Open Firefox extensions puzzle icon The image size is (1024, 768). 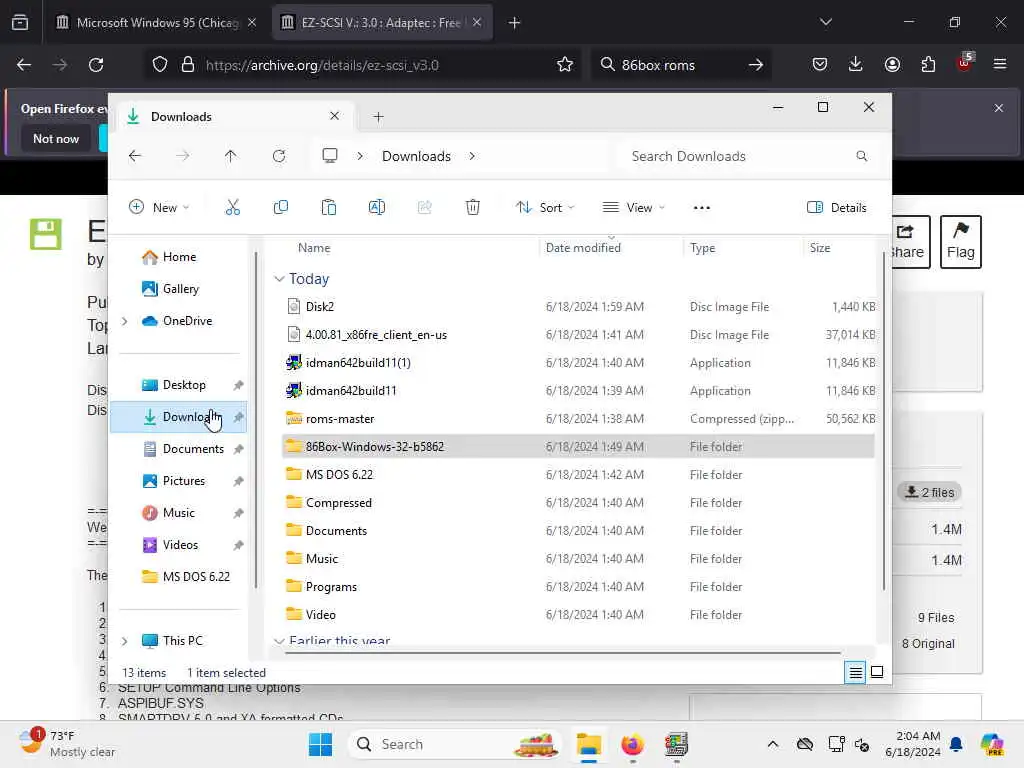pyautogui.click(x=928, y=64)
